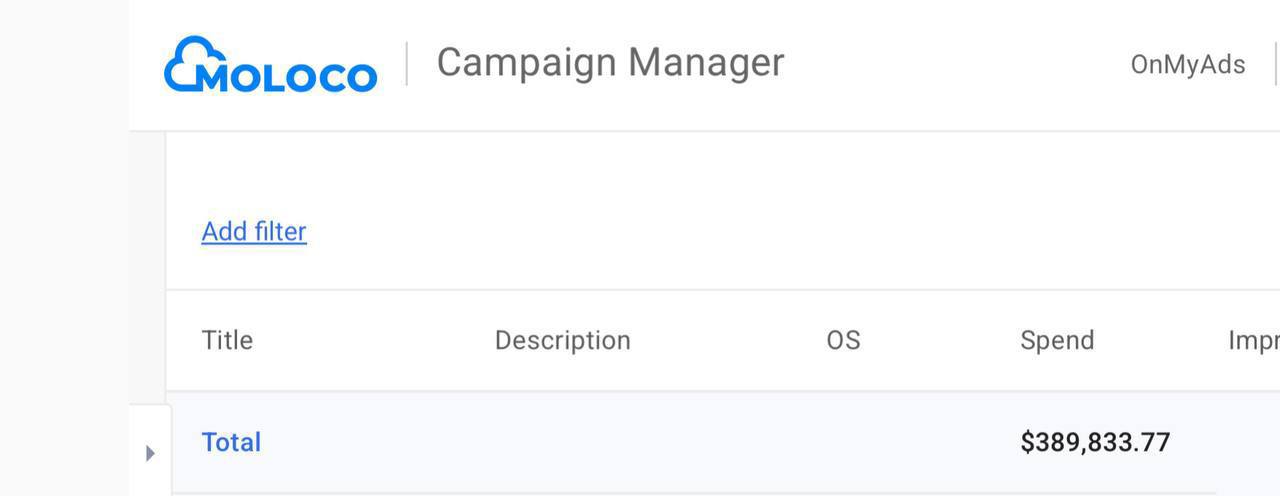Click the MOLOCO wordmark text

pyautogui.click(x=288, y=76)
